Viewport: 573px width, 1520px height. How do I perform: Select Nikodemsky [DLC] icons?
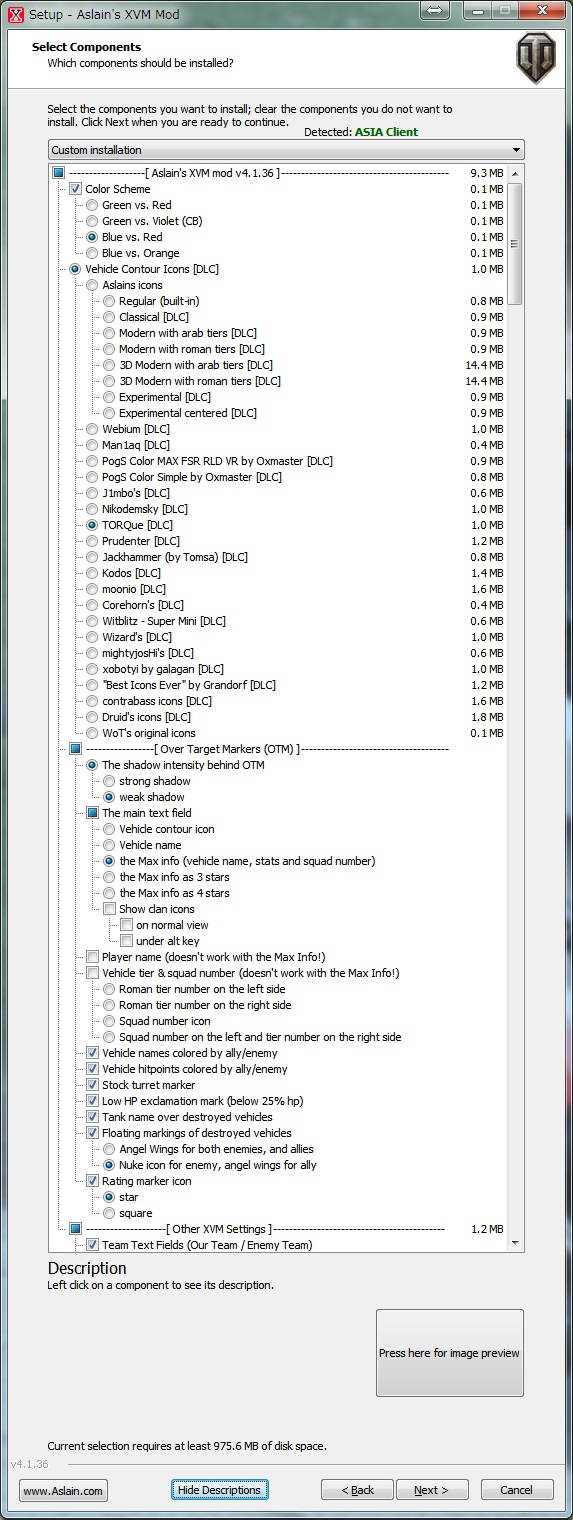(x=92, y=509)
